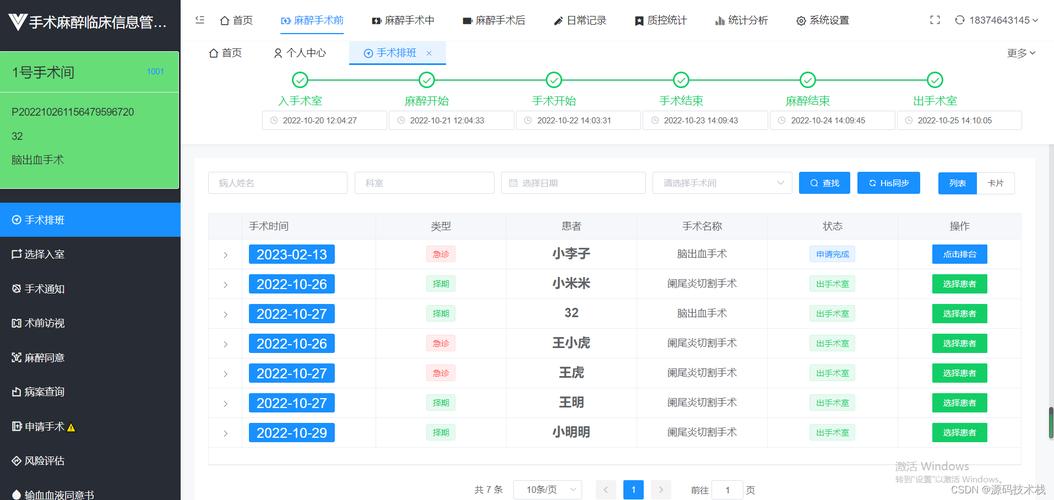1054x500 pixels.
Task: Click the right vertical scrollbar thumb
Action: pyautogui.click(x=1051, y=423)
